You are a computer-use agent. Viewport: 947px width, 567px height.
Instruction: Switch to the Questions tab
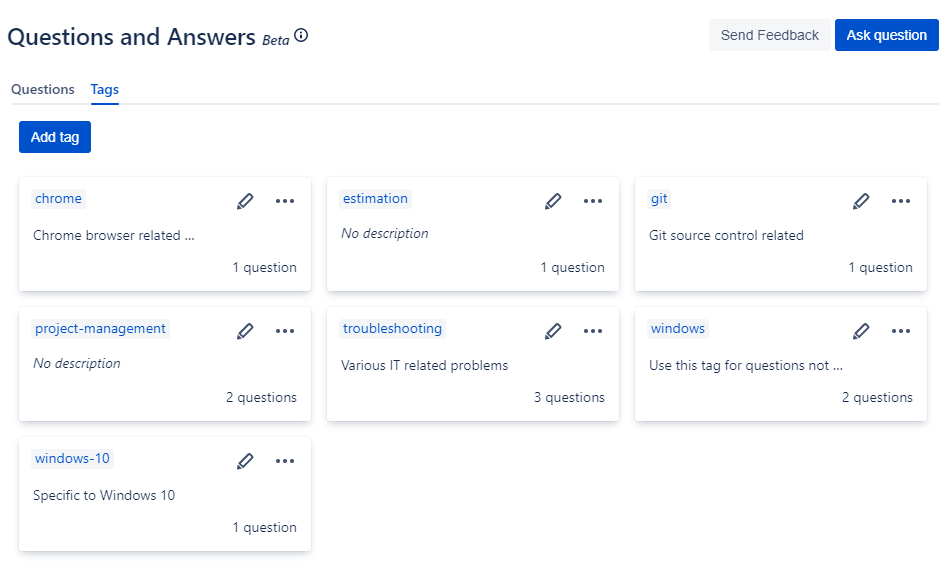tap(43, 89)
